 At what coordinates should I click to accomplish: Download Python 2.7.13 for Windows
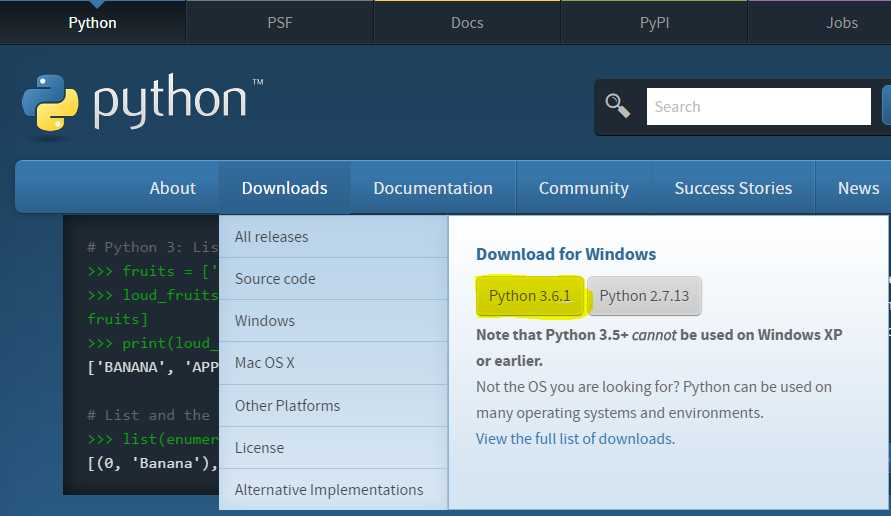tap(644, 296)
